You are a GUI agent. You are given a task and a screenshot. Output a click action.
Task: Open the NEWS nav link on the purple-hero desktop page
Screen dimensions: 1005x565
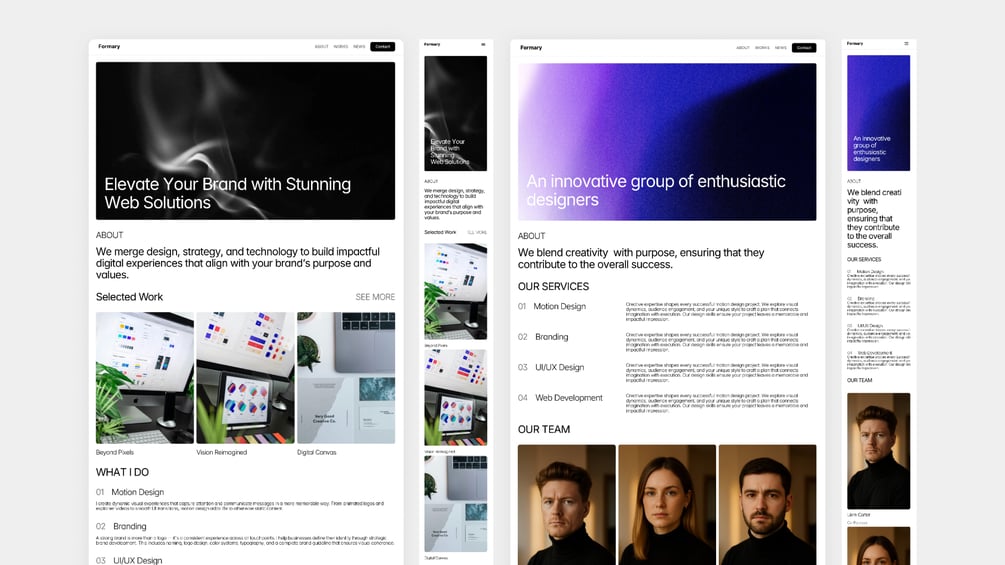coord(781,47)
